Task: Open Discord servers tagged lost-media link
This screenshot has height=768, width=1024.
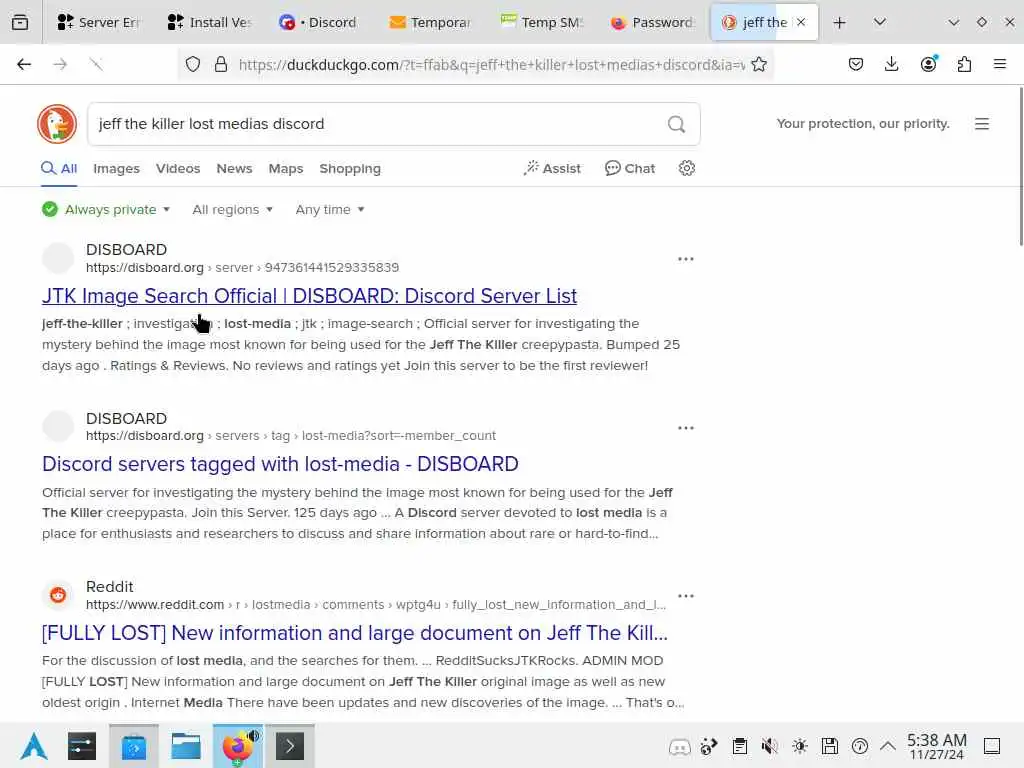Action: coord(280,464)
